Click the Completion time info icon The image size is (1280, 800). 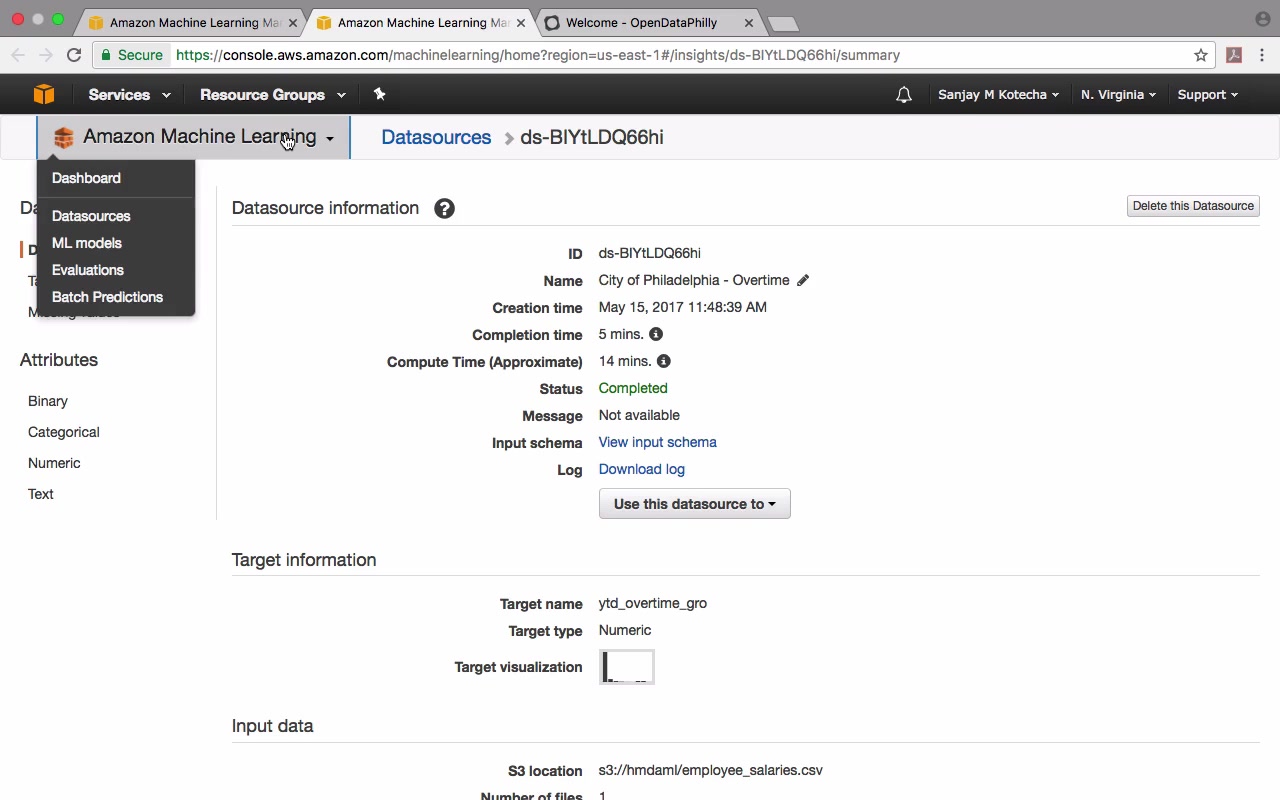[x=656, y=334]
